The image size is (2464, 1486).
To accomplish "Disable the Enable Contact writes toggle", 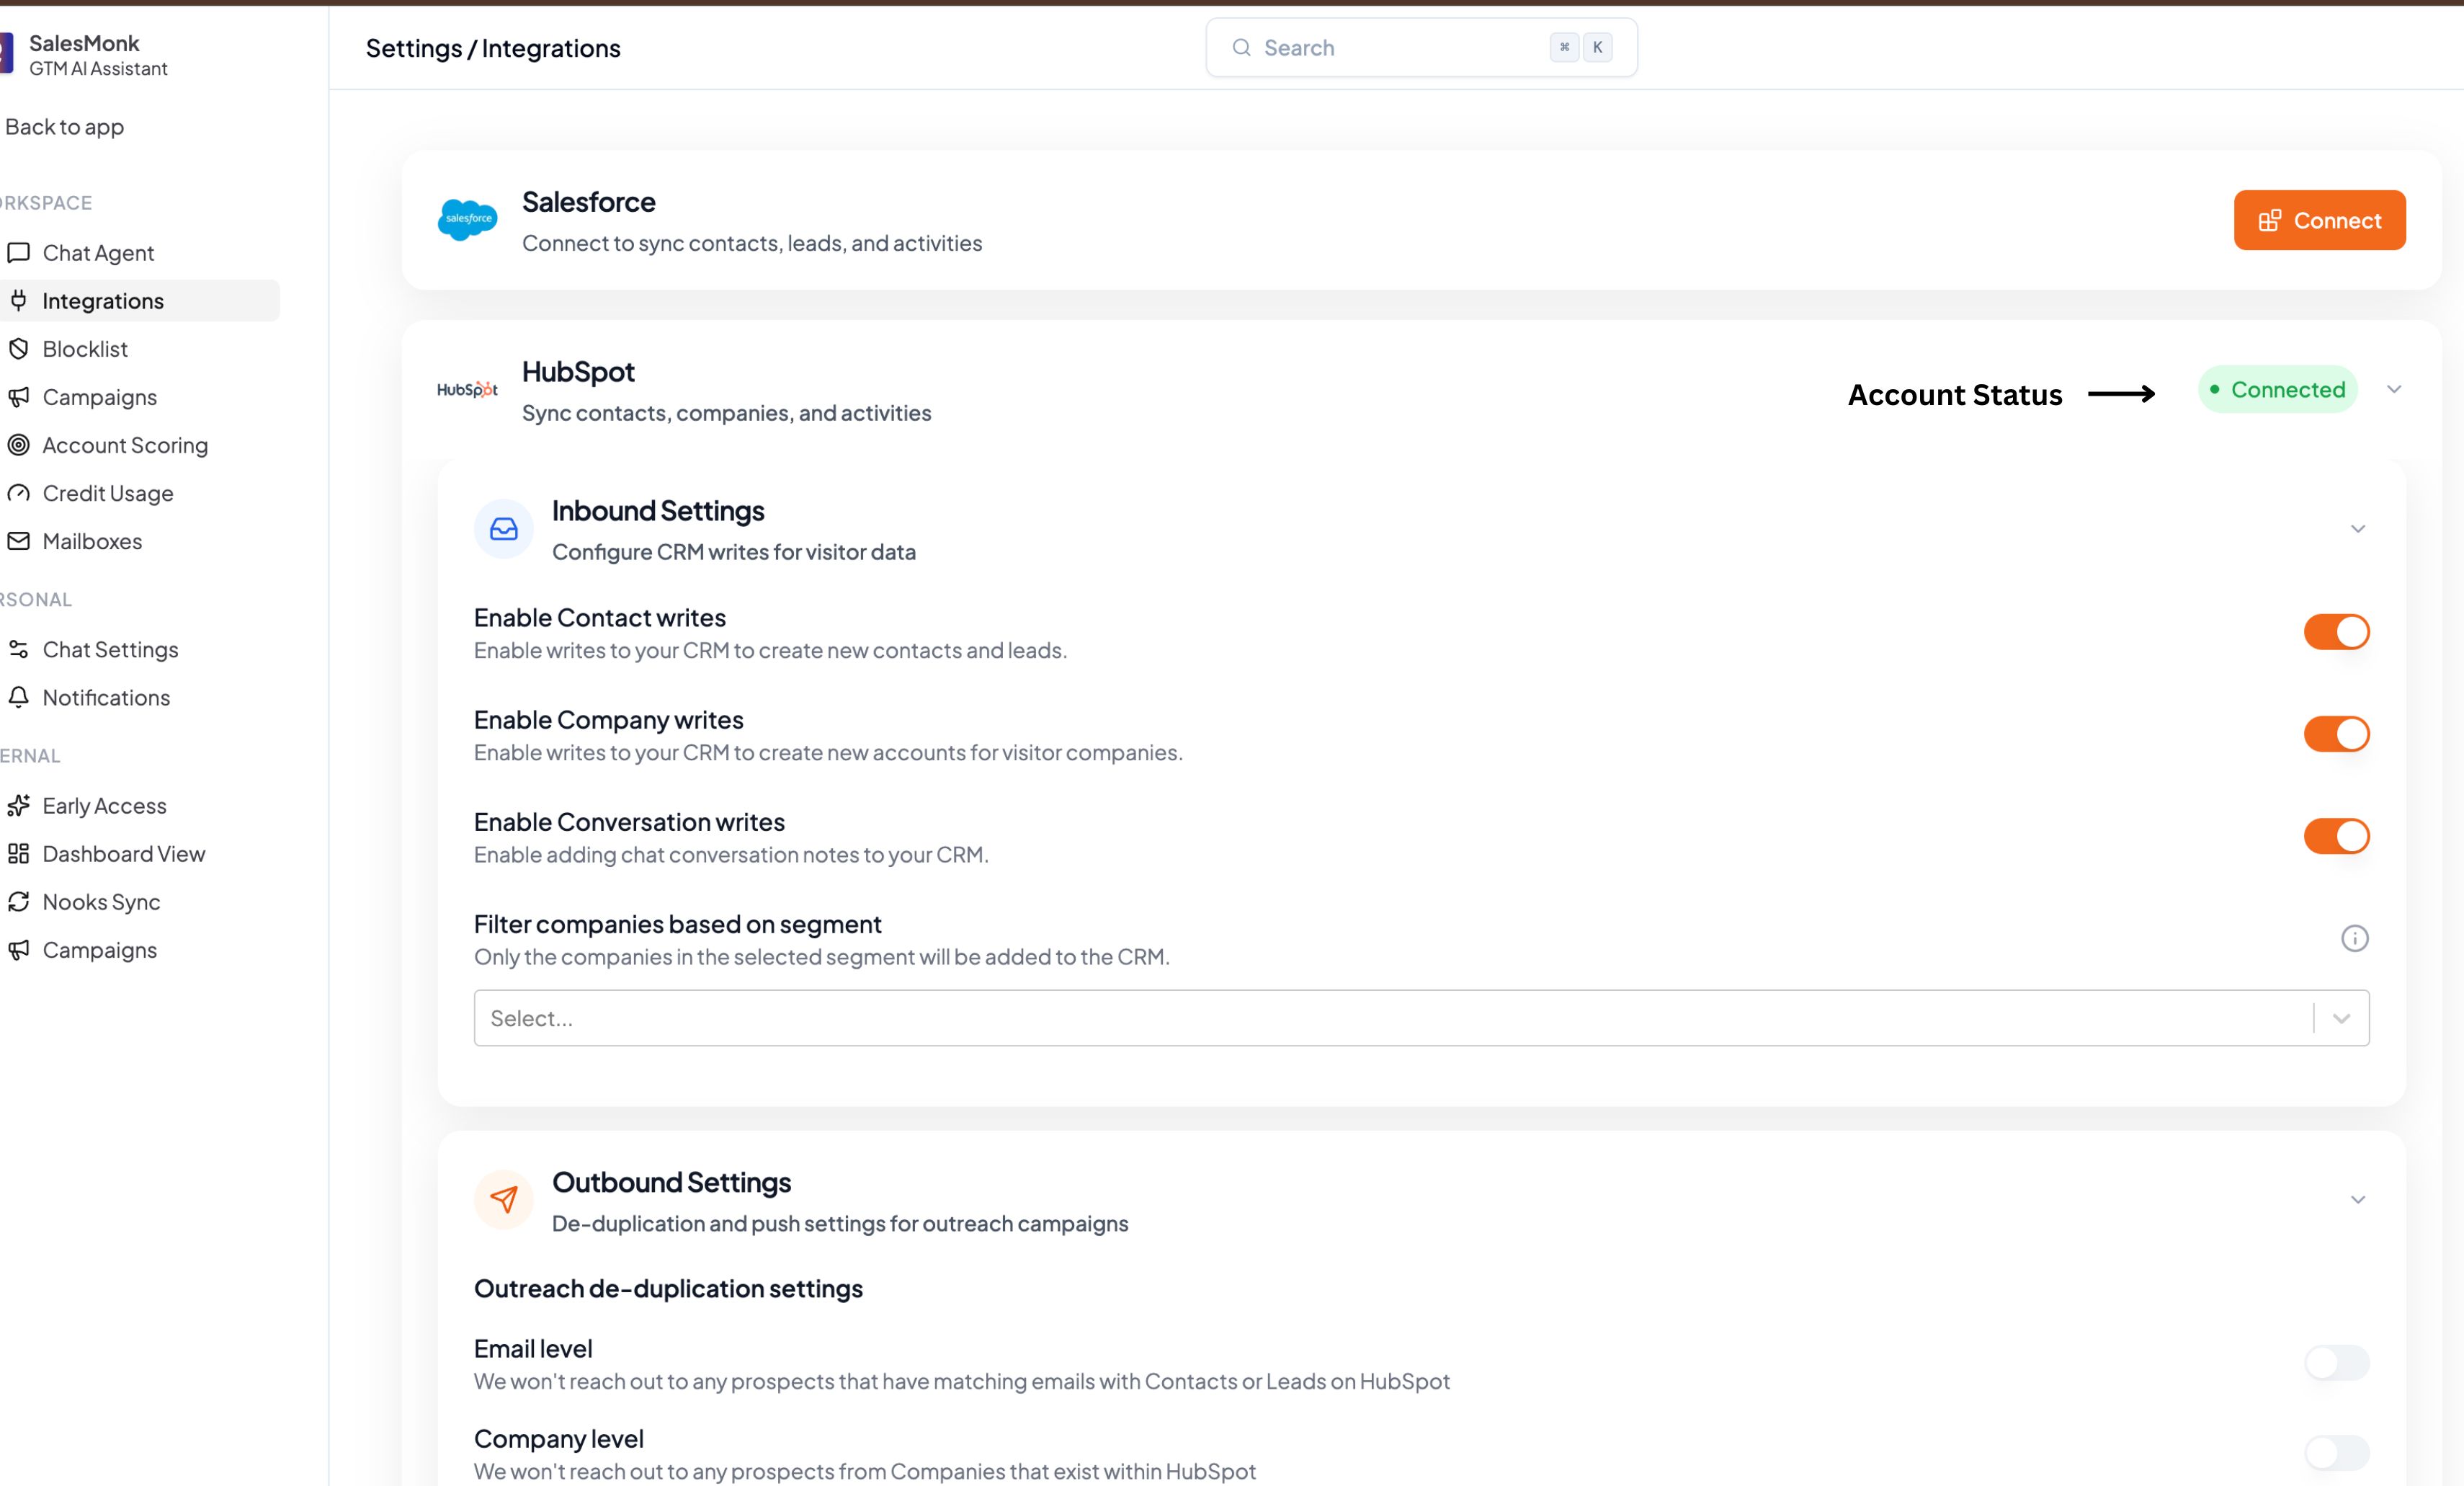I will pos(2336,632).
